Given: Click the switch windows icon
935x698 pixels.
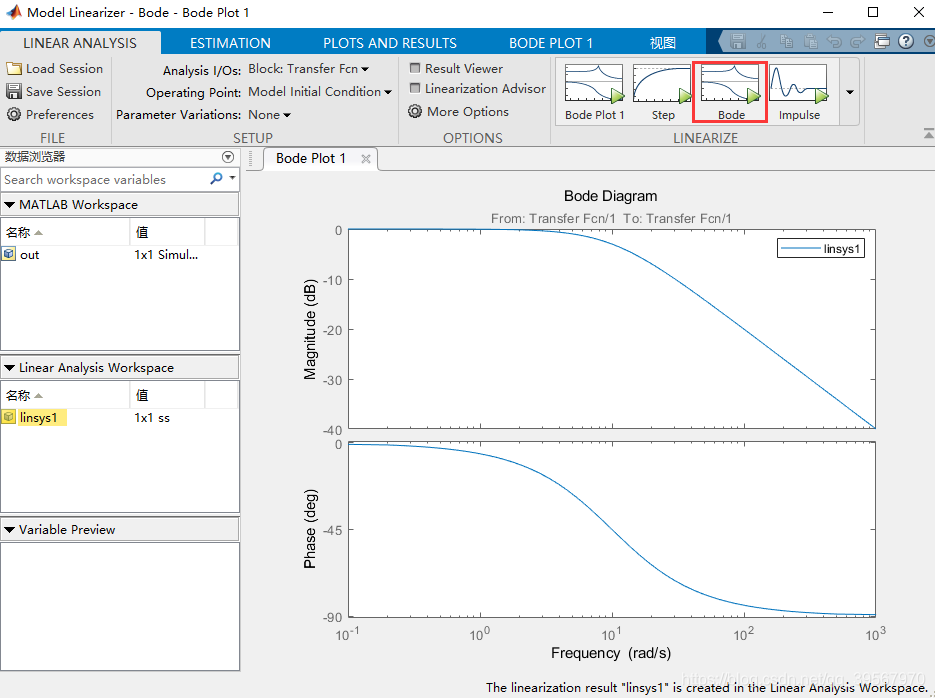Looking at the screenshot, I should click(x=882, y=42).
